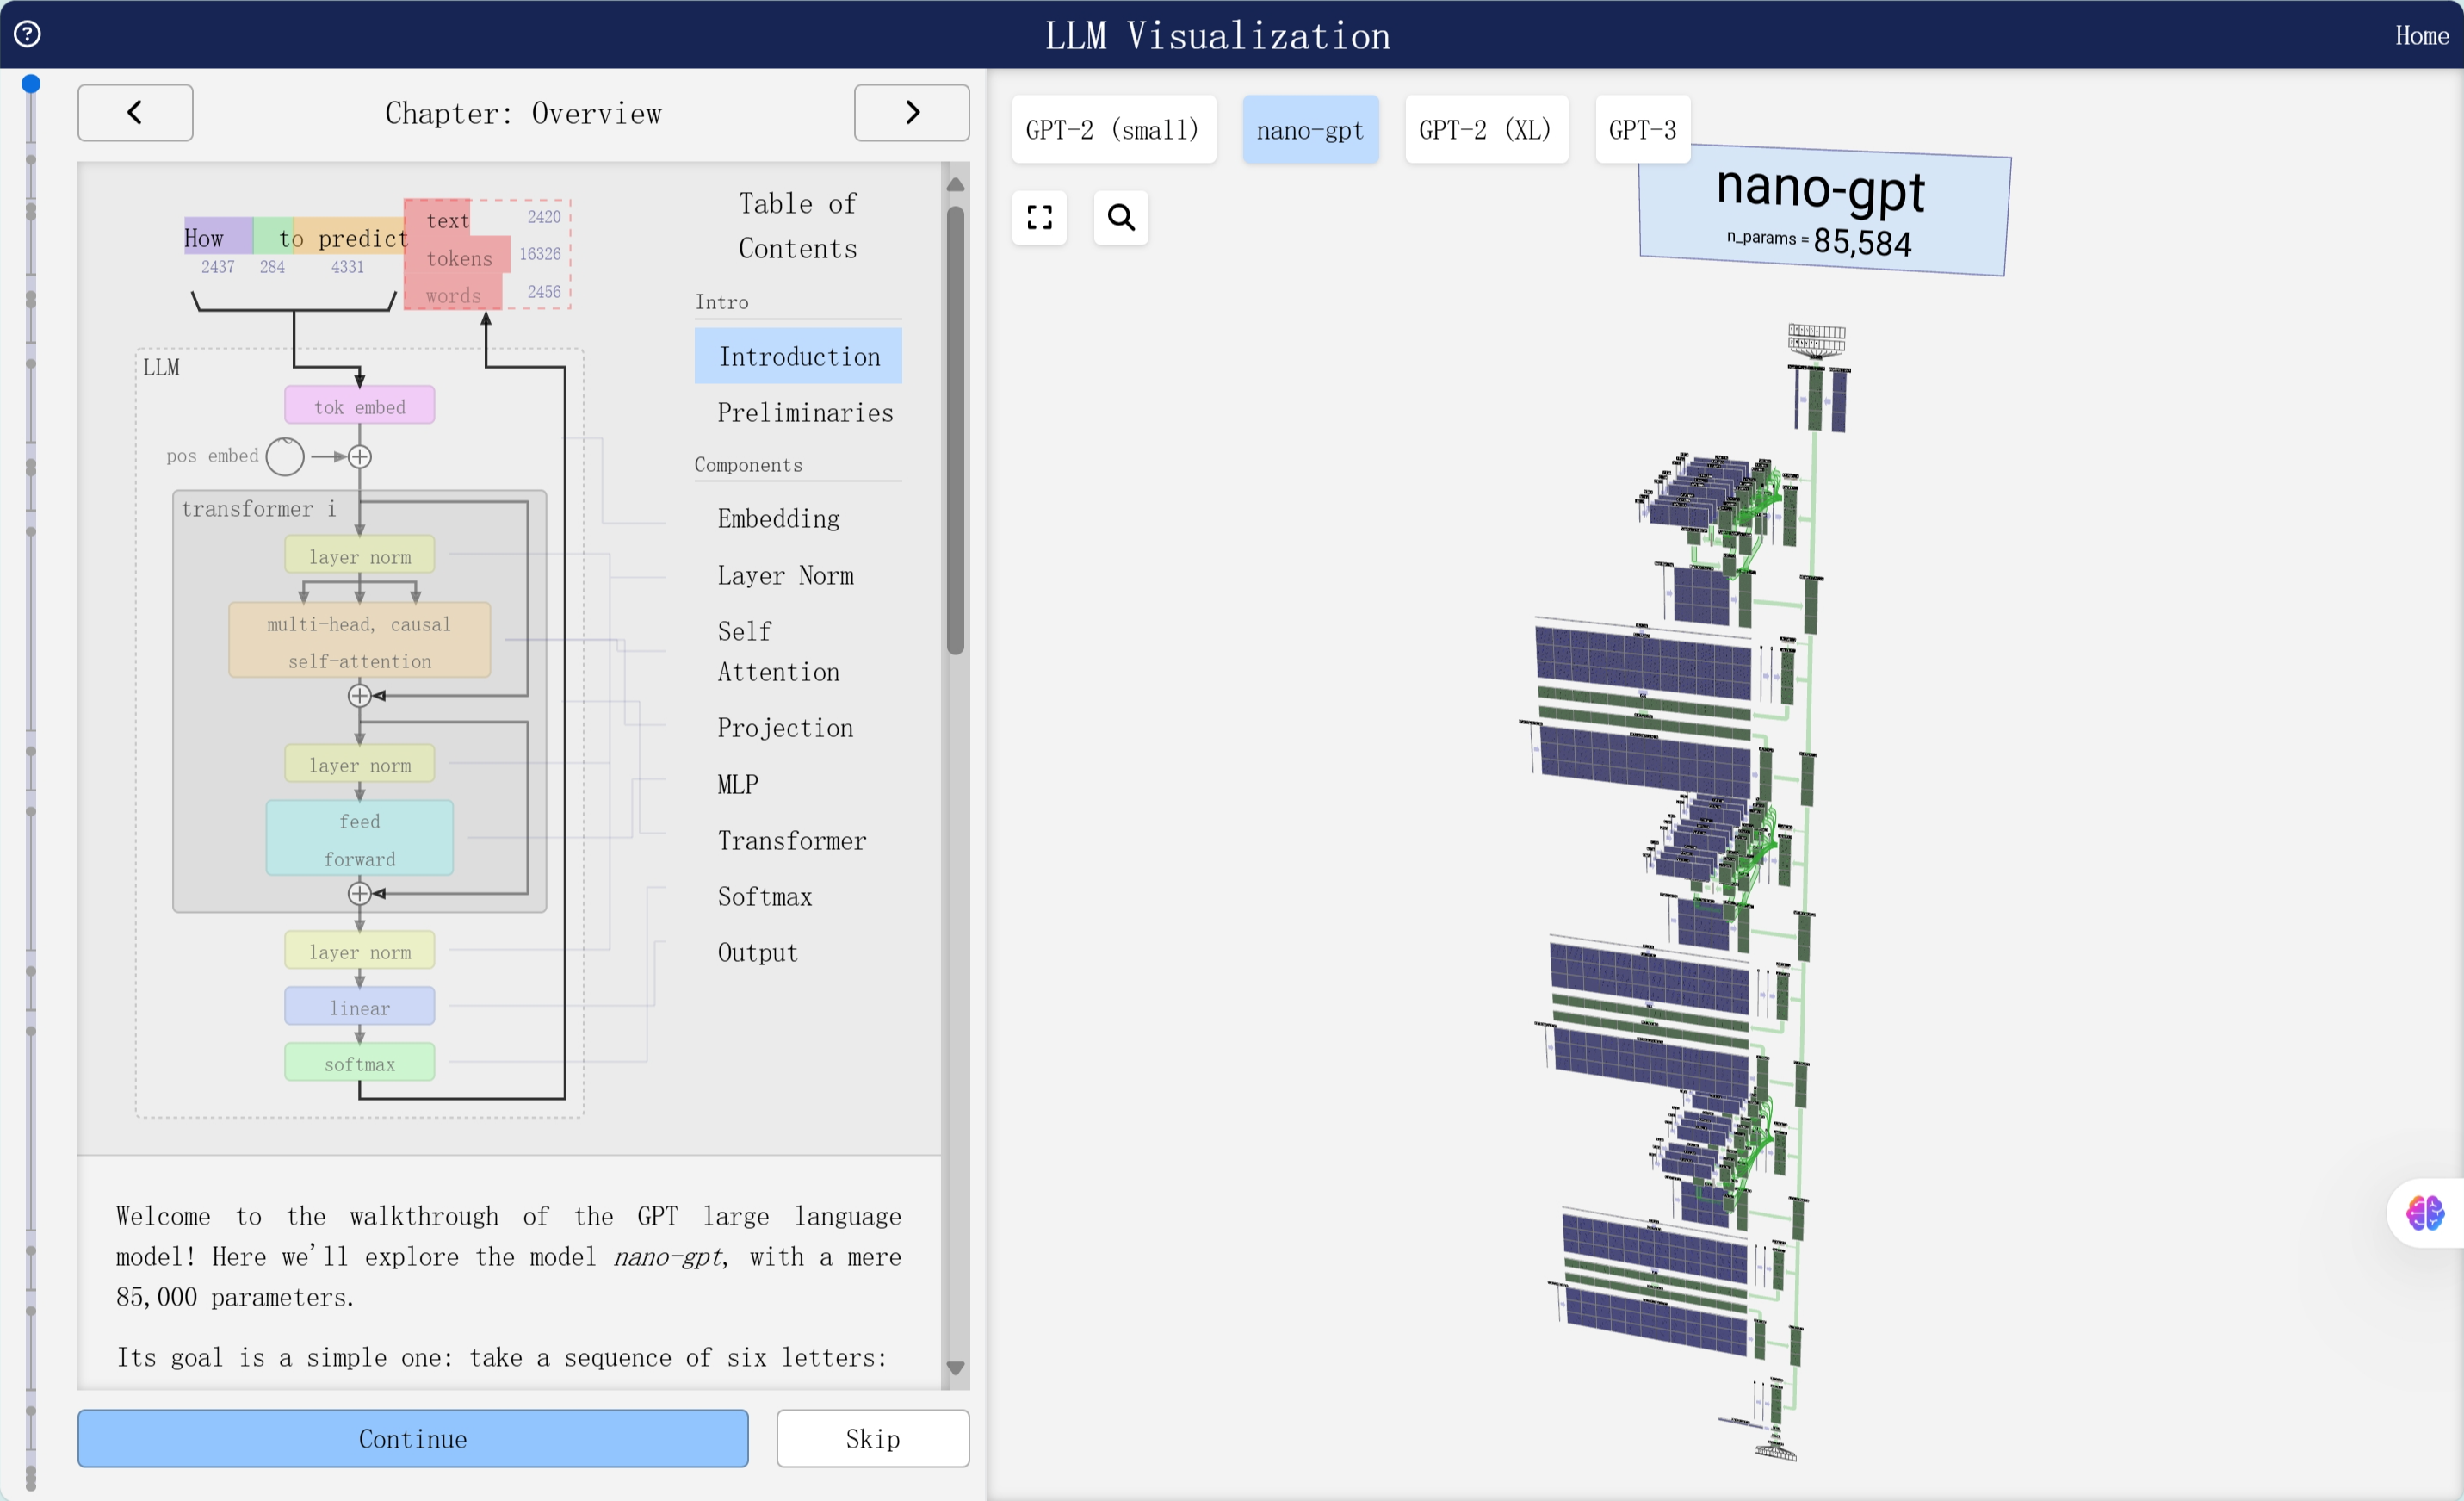Jump to the Output section
The height and width of the screenshot is (1501, 2464).
(757, 952)
